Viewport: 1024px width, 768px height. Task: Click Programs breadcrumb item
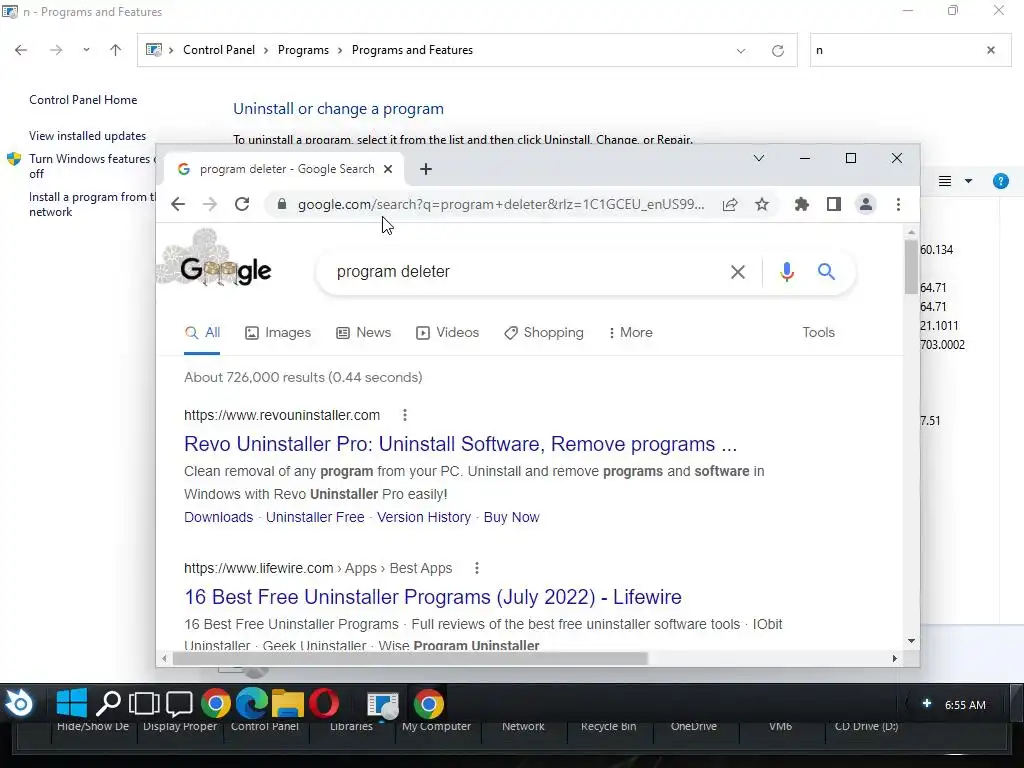pos(303,50)
